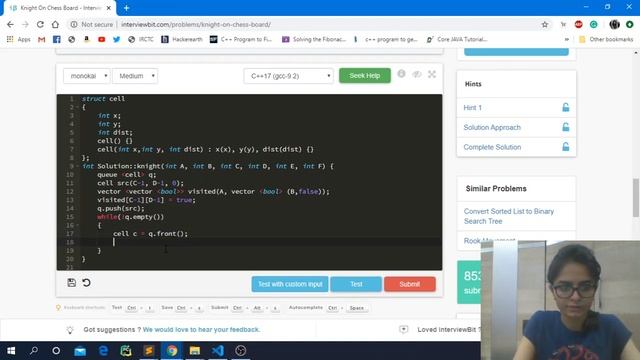This screenshot has width=640, height=360.
Task: Click the browser Back arrow
Action: 10,24
